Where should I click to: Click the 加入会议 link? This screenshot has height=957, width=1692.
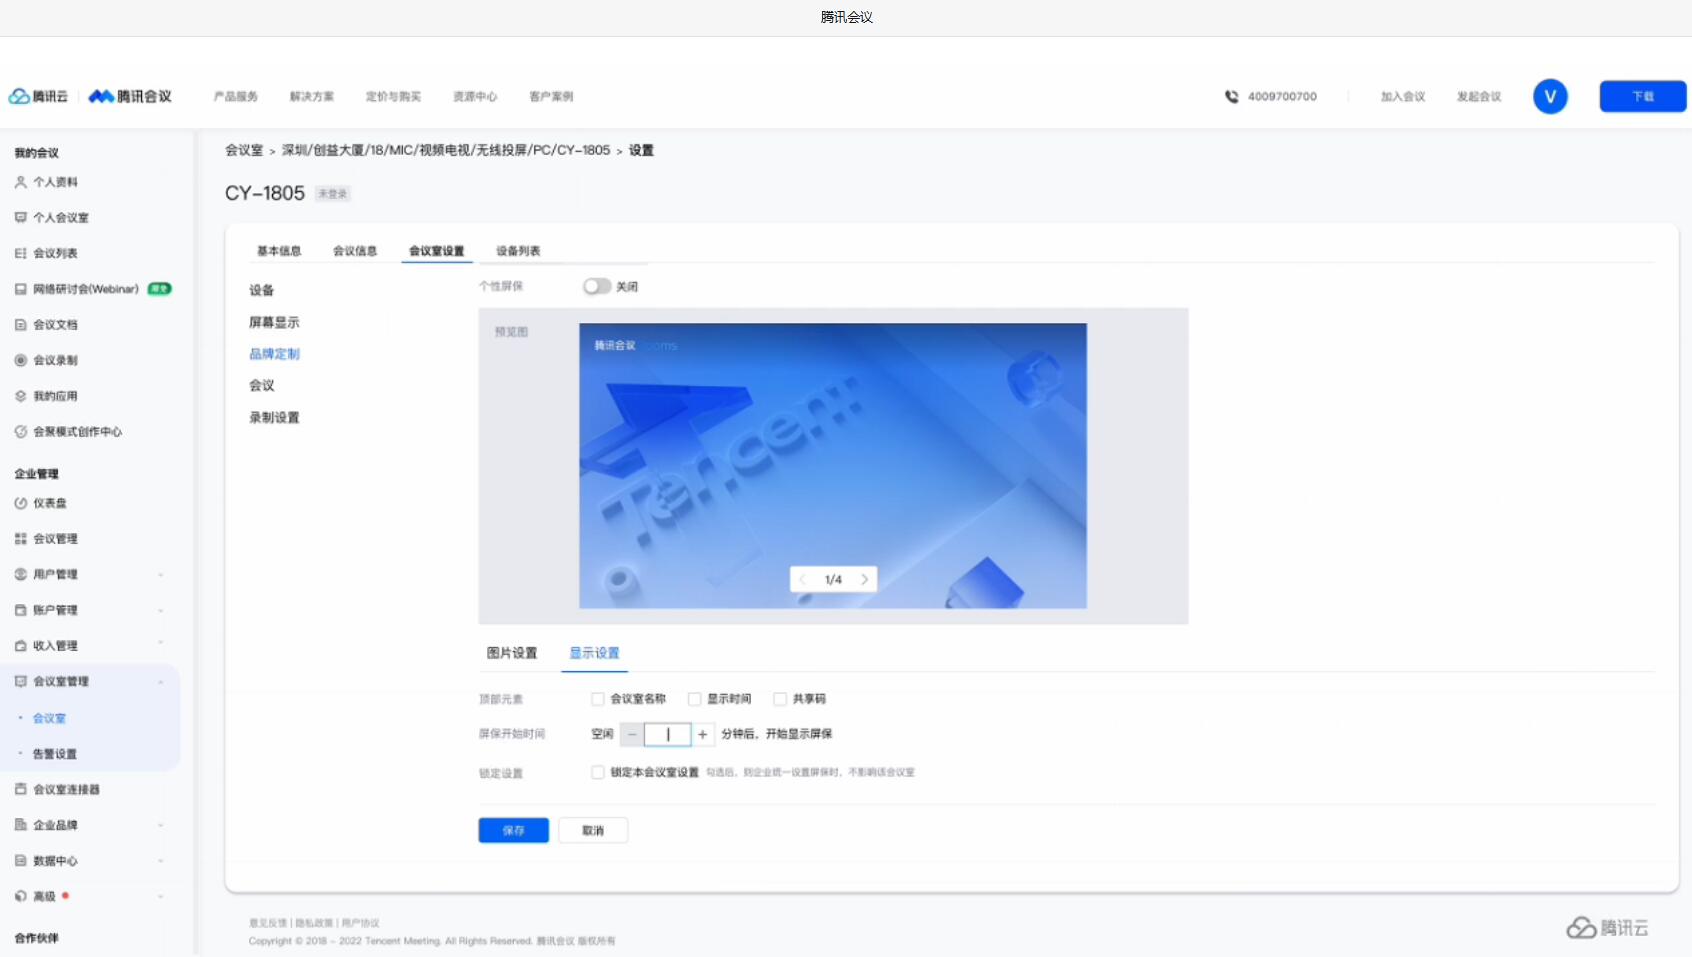pos(1403,97)
